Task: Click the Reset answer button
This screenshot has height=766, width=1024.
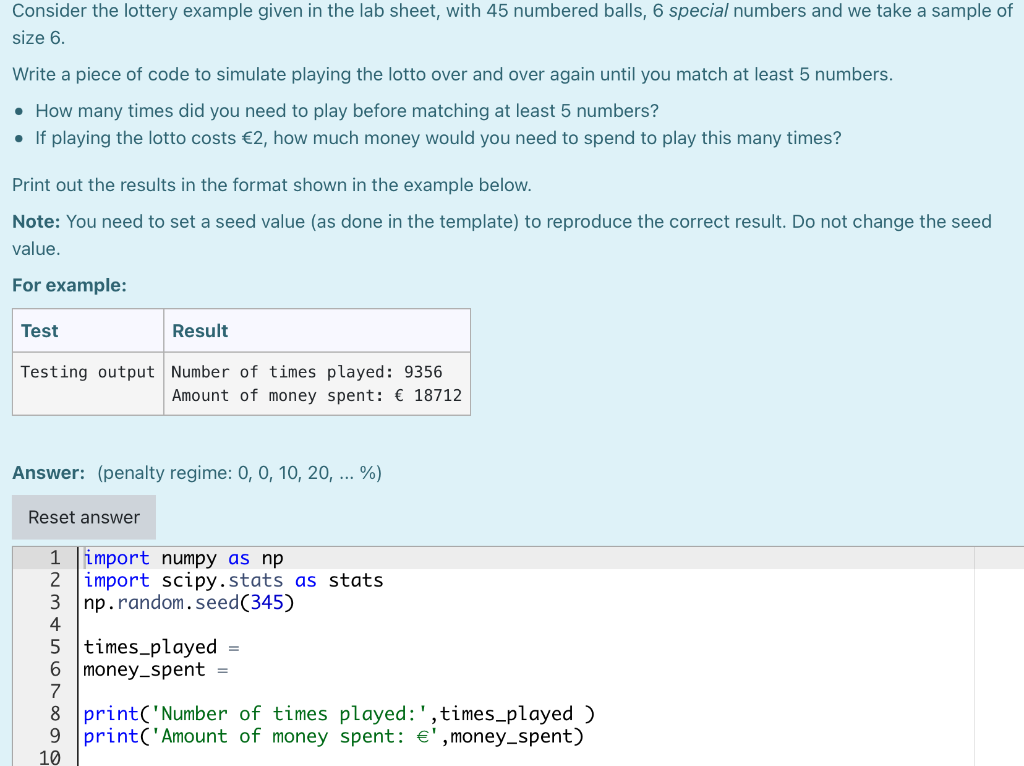Action: (83, 517)
